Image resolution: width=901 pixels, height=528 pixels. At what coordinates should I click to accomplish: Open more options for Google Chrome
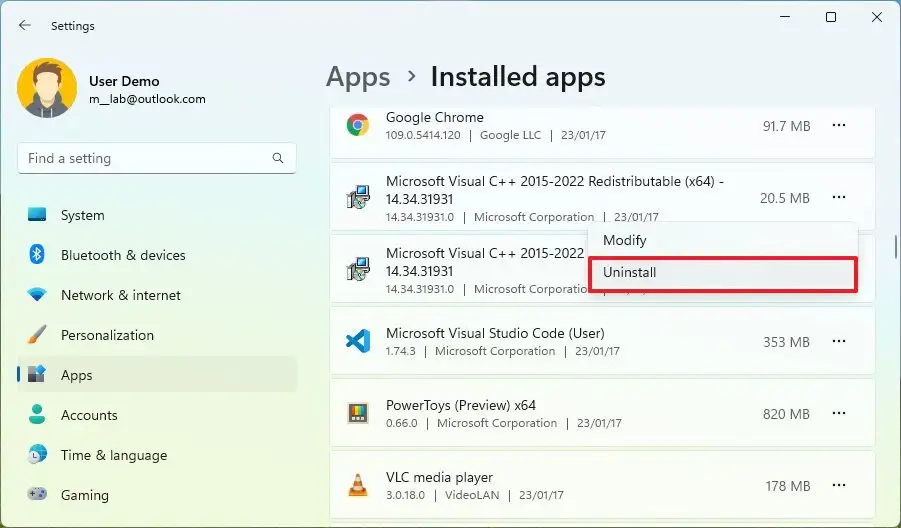[839, 125]
